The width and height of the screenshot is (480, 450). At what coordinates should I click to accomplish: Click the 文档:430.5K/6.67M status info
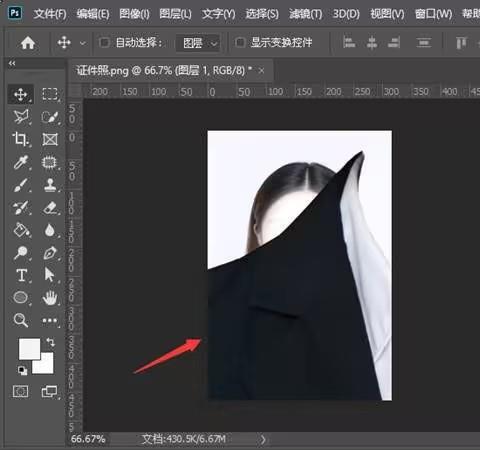click(184, 439)
